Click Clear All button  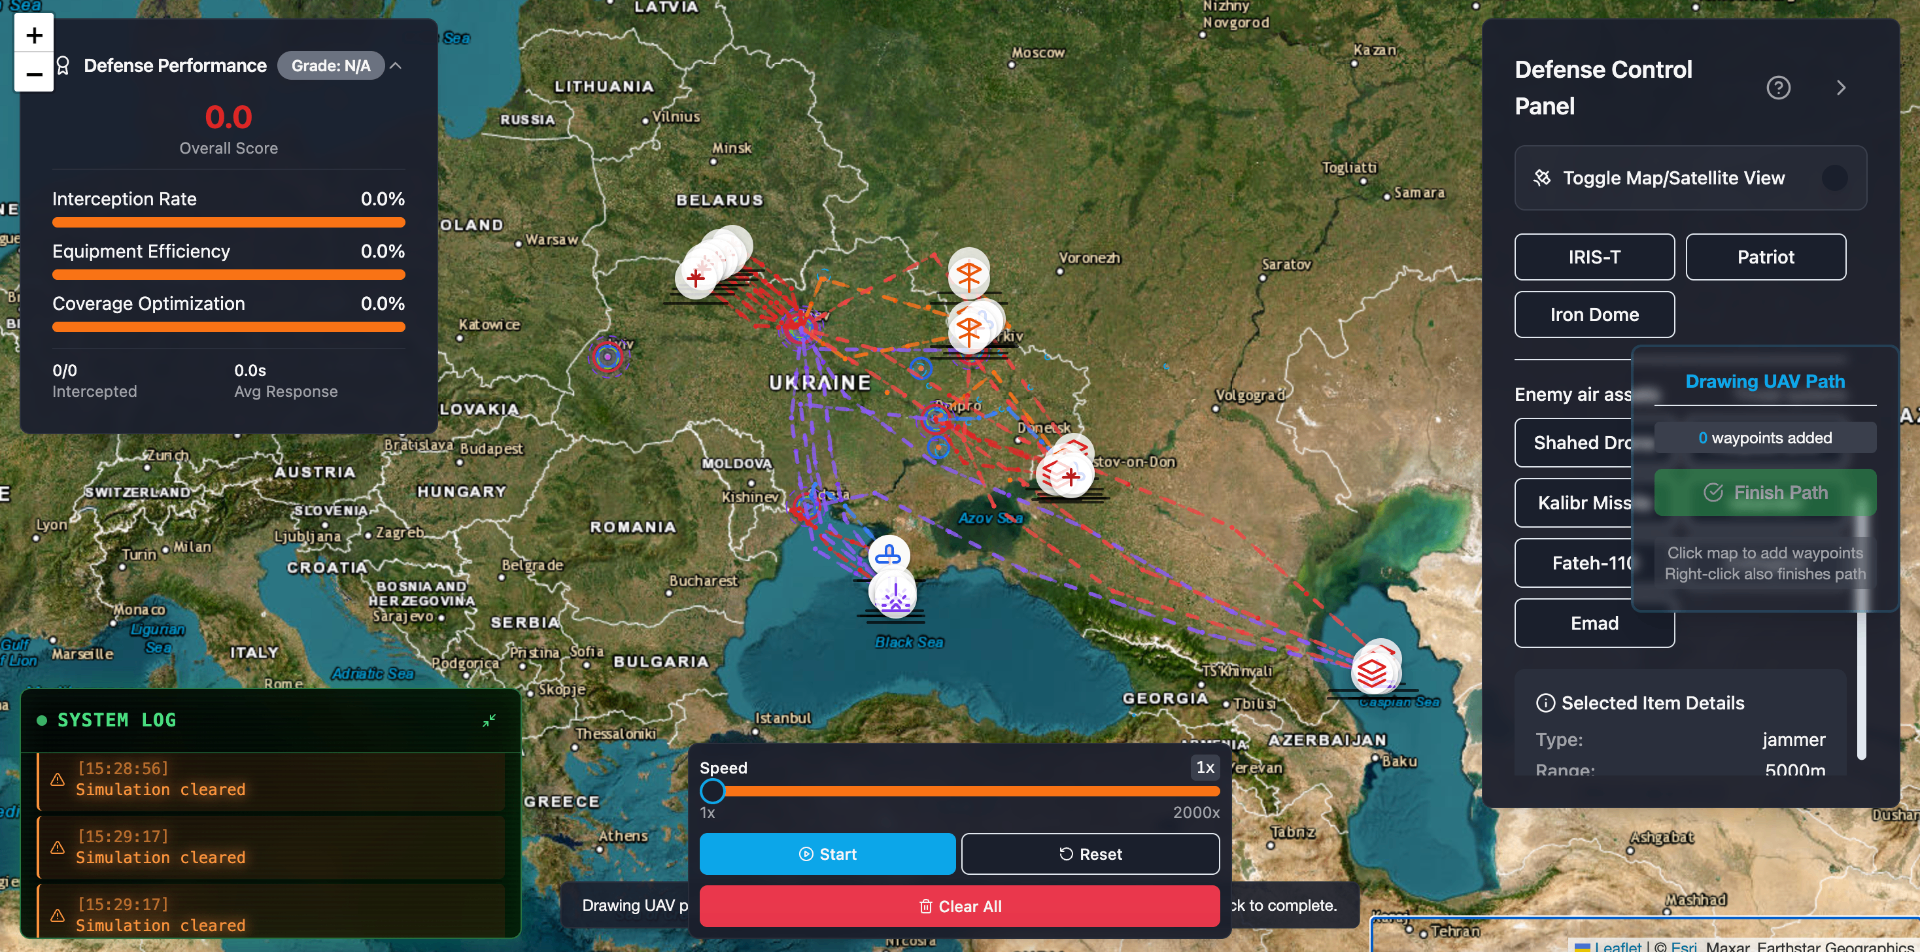959,906
